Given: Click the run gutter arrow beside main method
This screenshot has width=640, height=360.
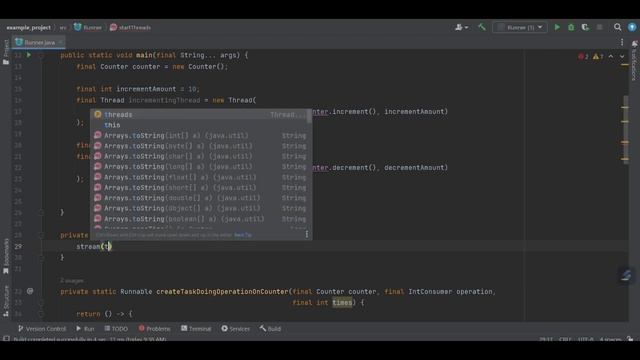Looking at the screenshot, I should pos(29,55).
